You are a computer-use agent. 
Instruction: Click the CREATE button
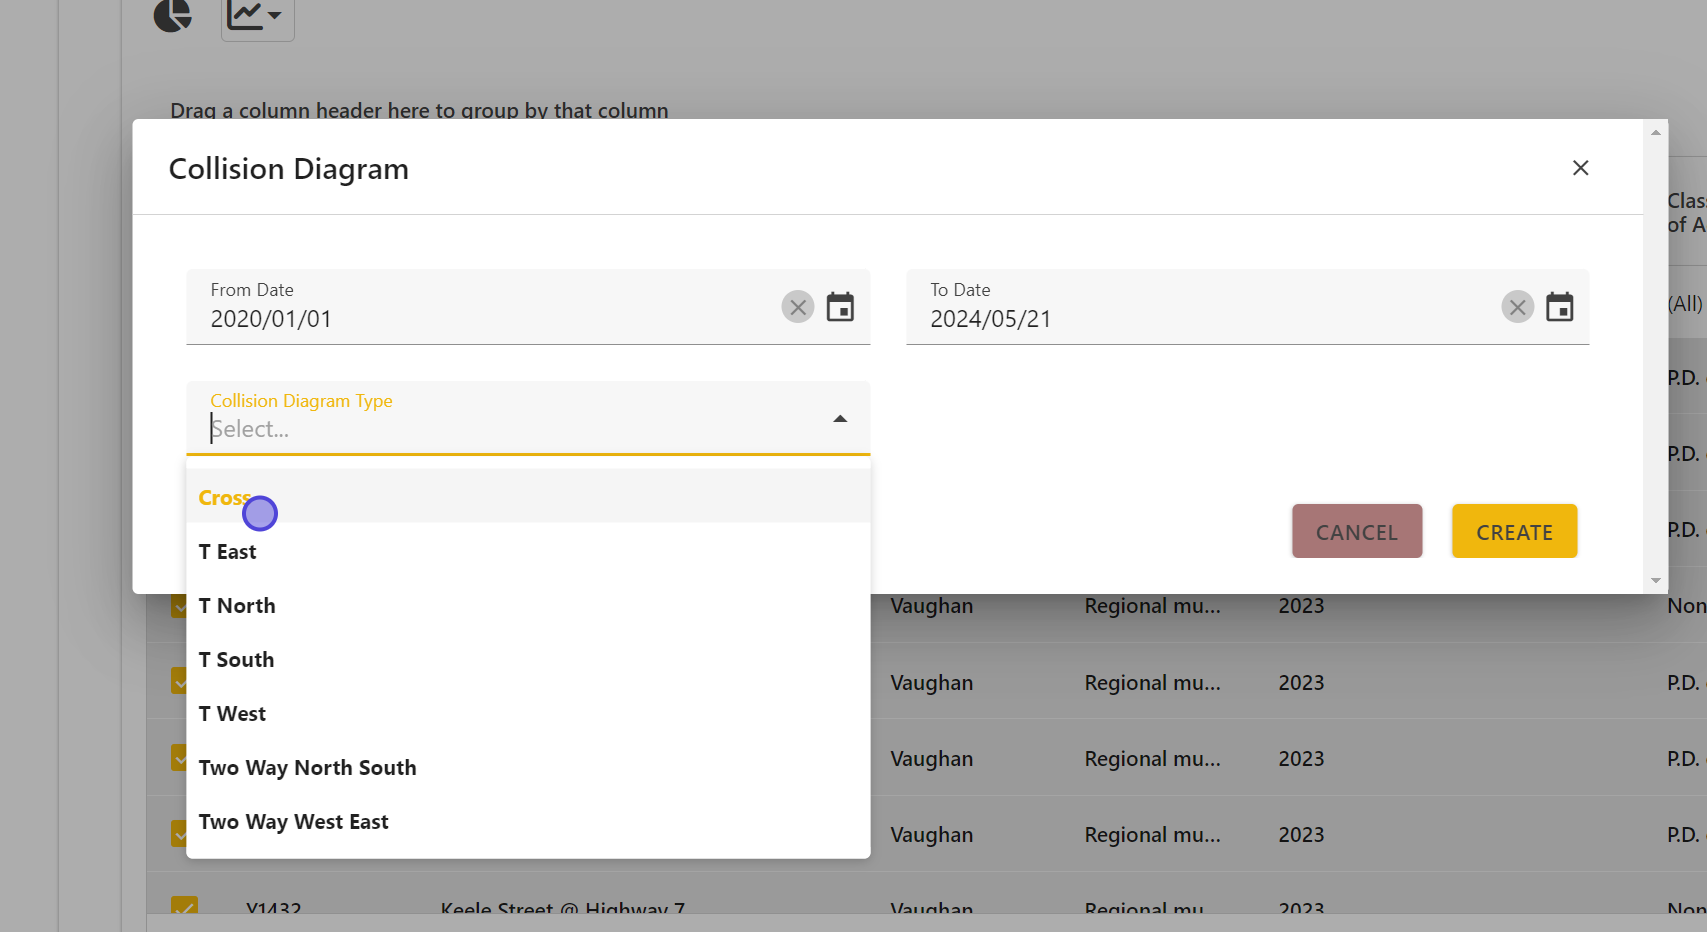point(1514,531)
